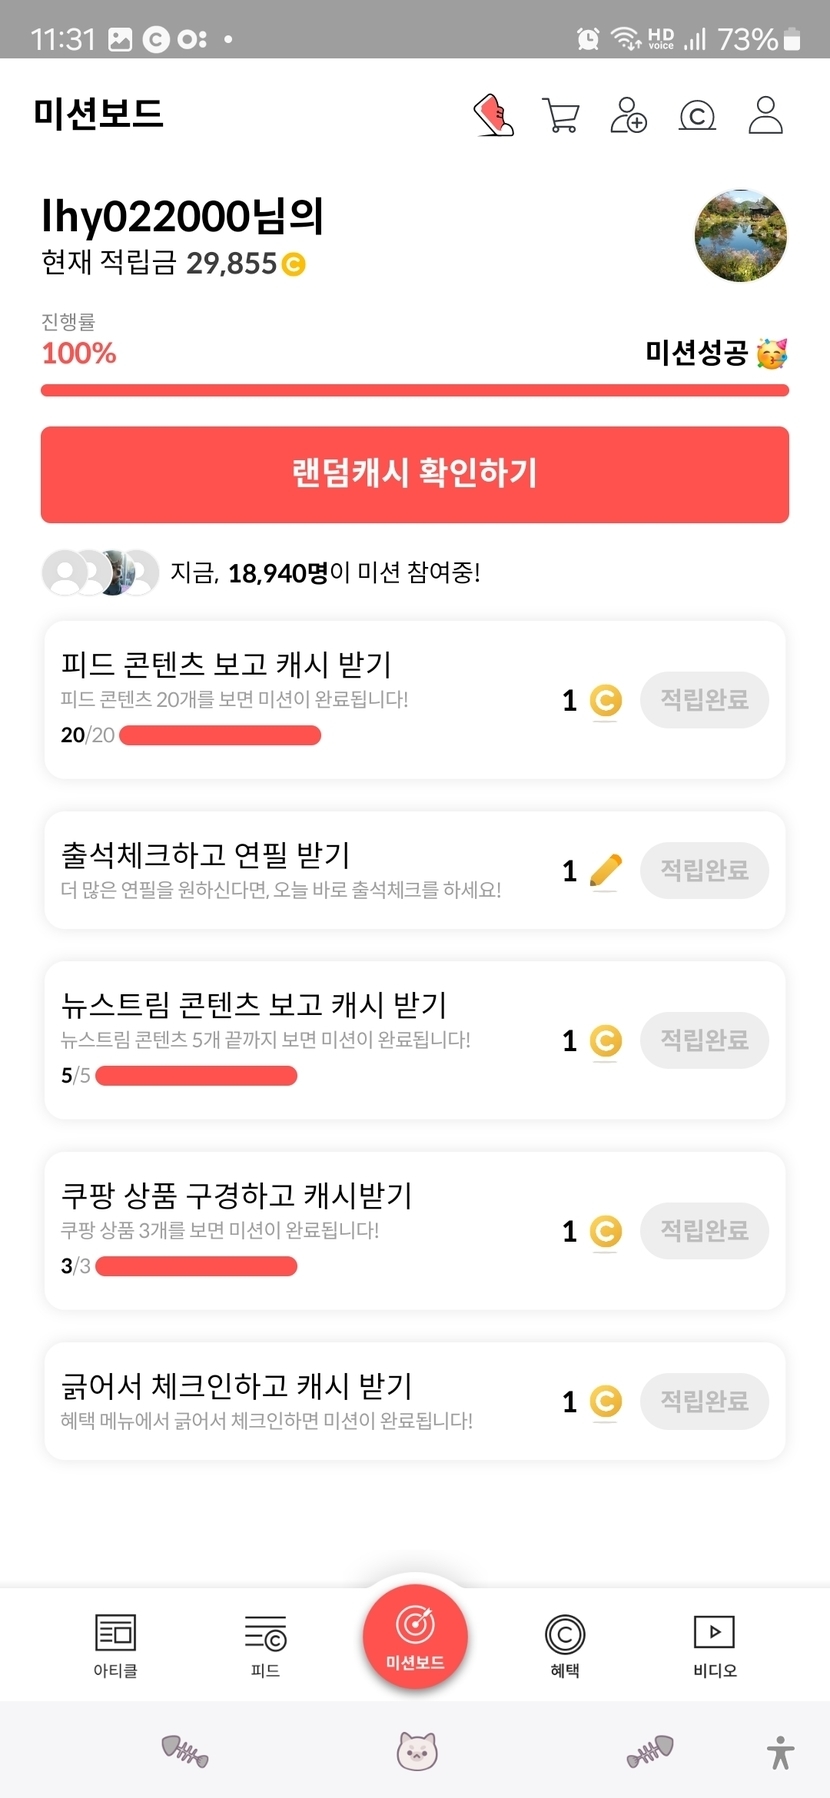Switch to the 피드 tab
The width and height of the screenshot is (830, 1798).
265,1645
